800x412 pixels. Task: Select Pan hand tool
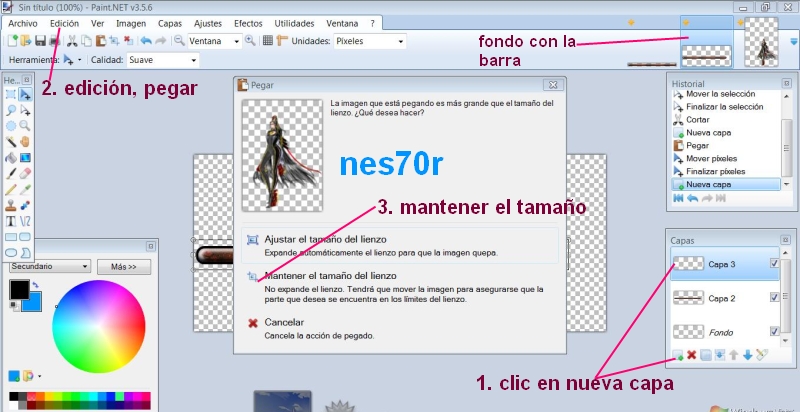tap(25, 142)
